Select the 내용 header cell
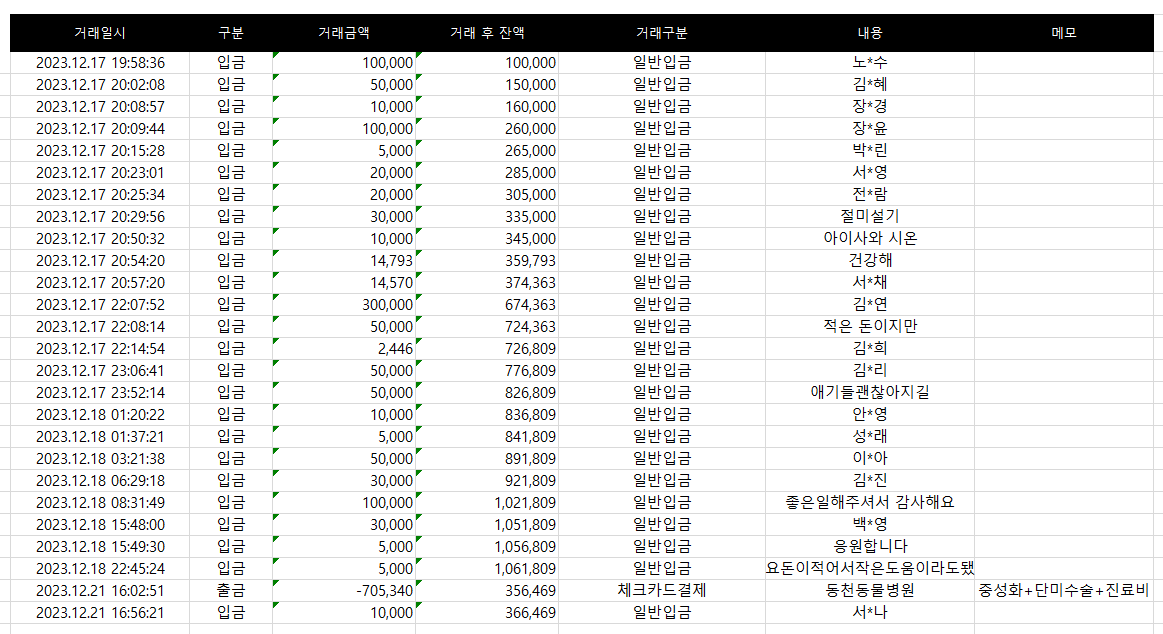This screenshot has width=1163, height=634. [x=870, y=33]
